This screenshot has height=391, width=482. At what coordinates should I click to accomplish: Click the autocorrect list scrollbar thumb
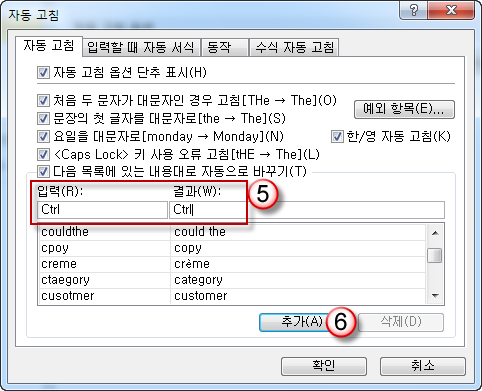click(435, 255)
